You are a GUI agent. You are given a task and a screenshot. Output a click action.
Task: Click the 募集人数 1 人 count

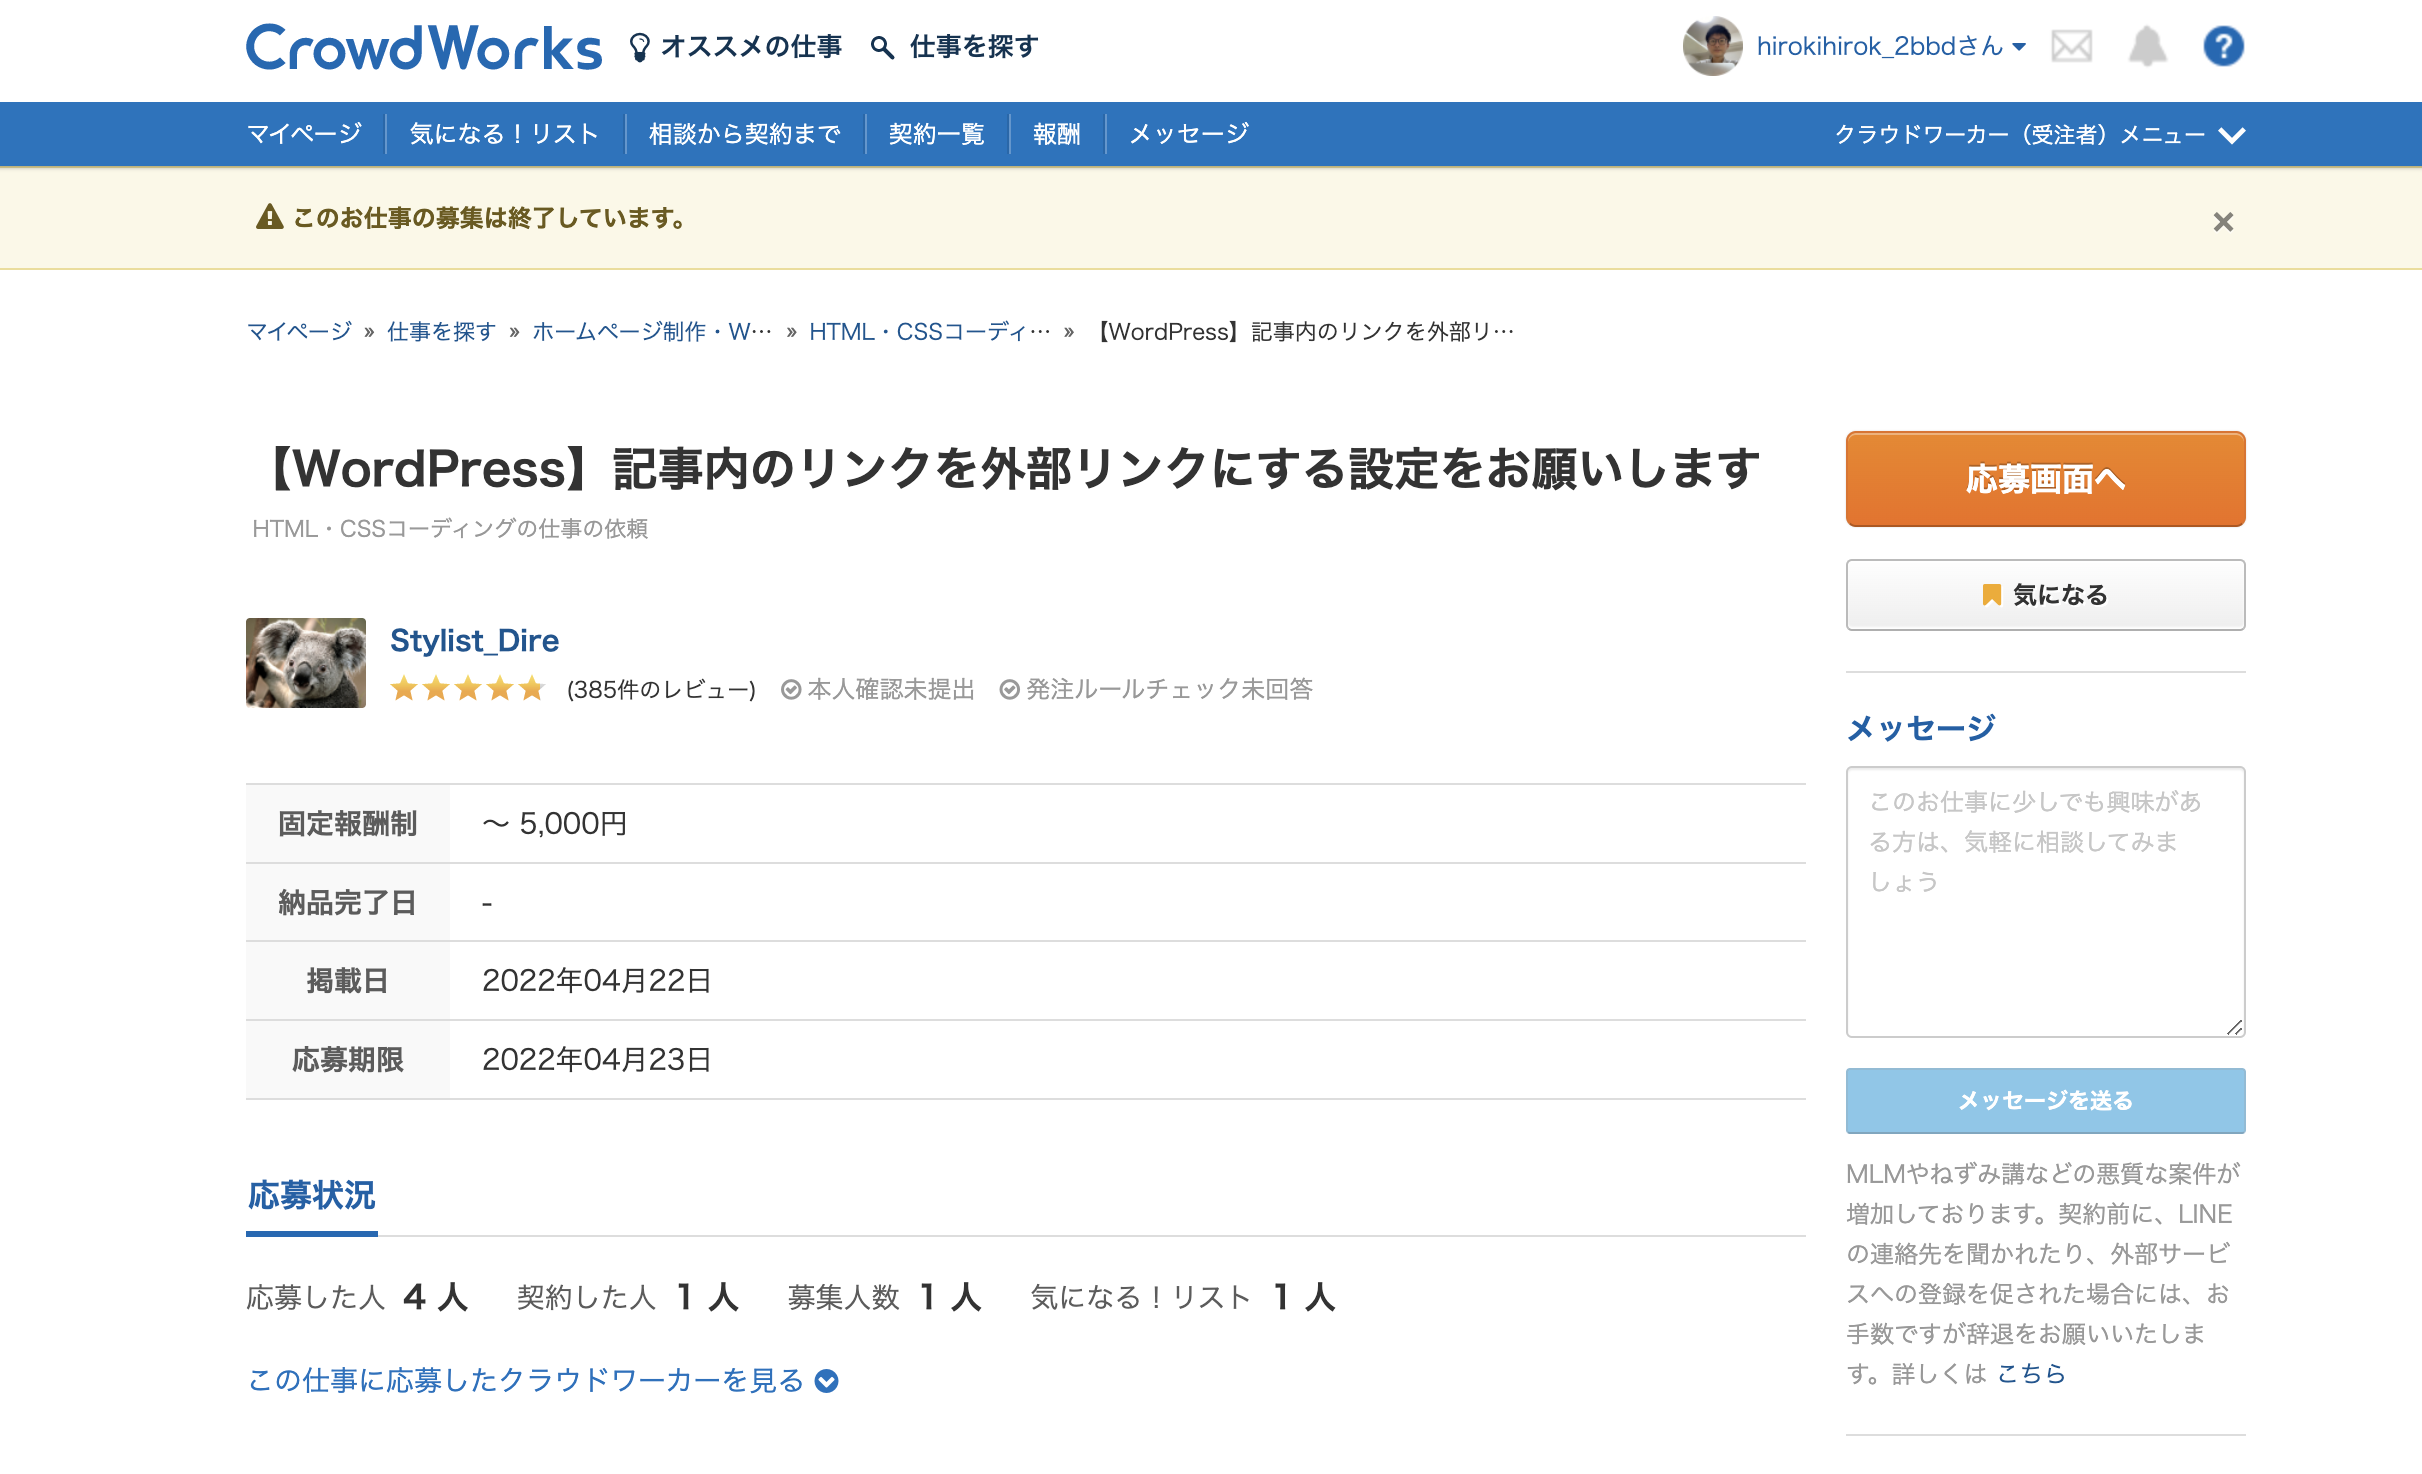[885, 1297]
